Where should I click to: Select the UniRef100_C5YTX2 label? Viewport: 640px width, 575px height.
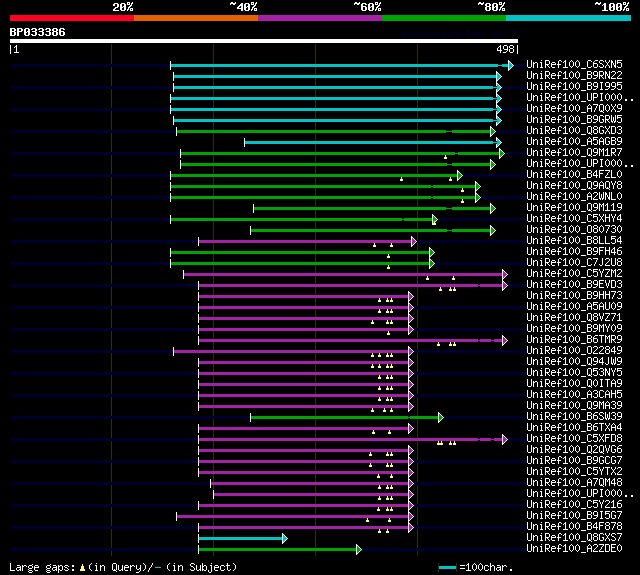(574, 472)
